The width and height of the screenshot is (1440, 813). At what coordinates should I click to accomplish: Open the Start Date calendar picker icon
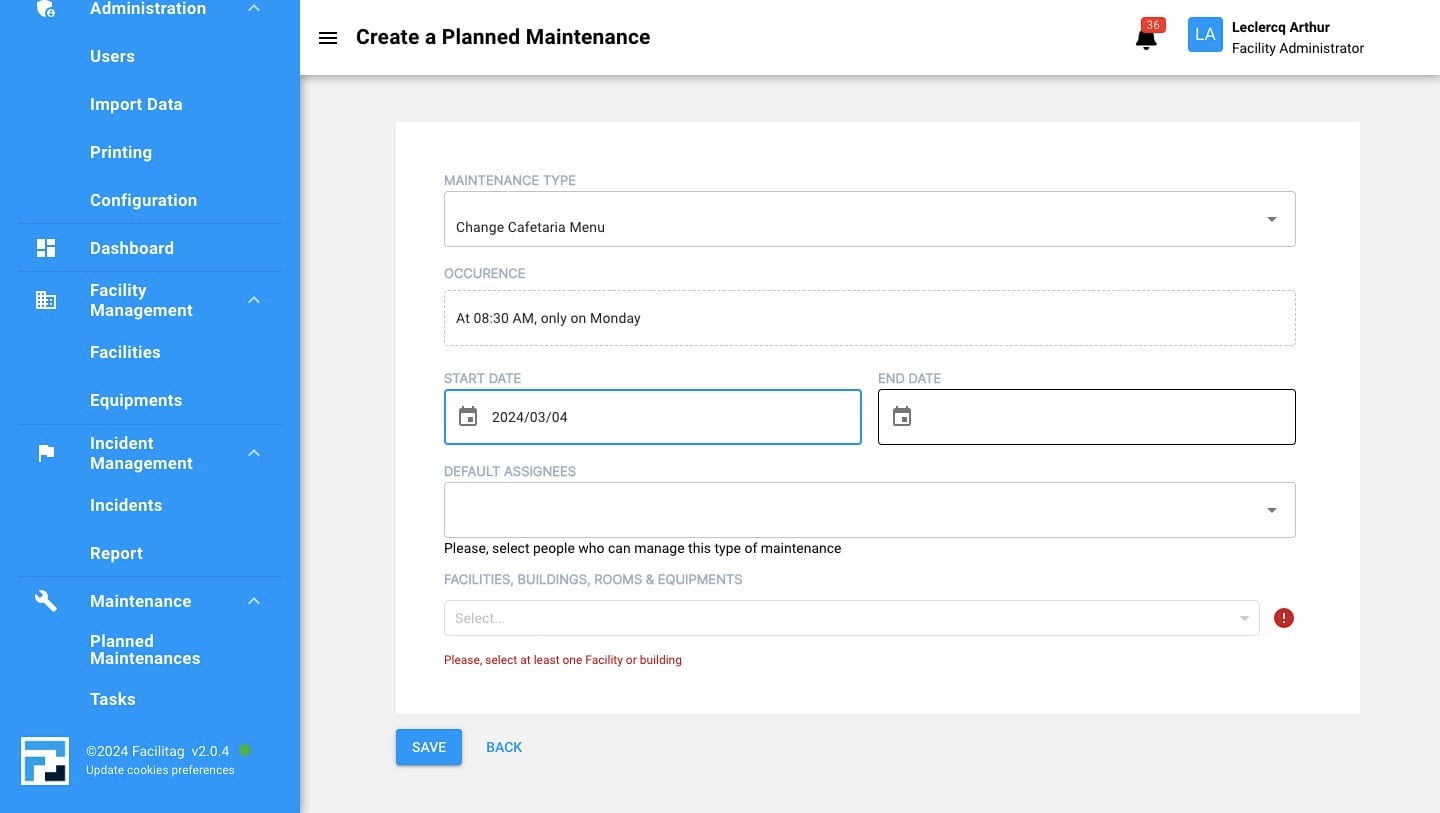(x=468, y=416)
